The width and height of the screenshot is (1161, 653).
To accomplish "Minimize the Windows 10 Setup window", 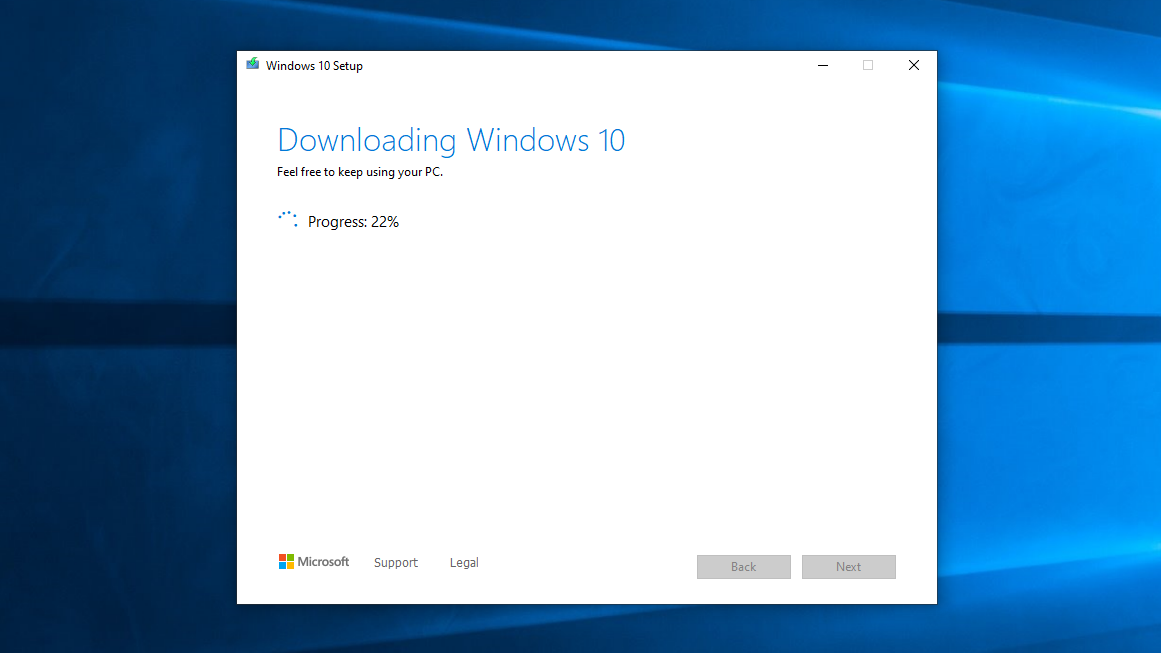I will 822,64.
